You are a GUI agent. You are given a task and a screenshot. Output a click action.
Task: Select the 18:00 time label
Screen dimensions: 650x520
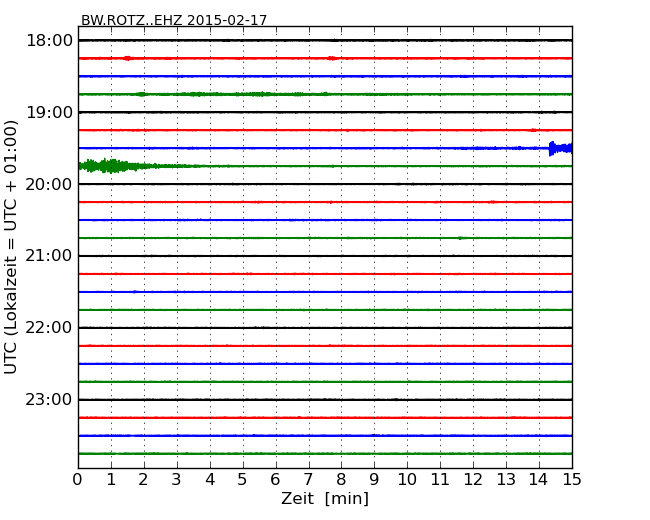(x=49, y=41)
